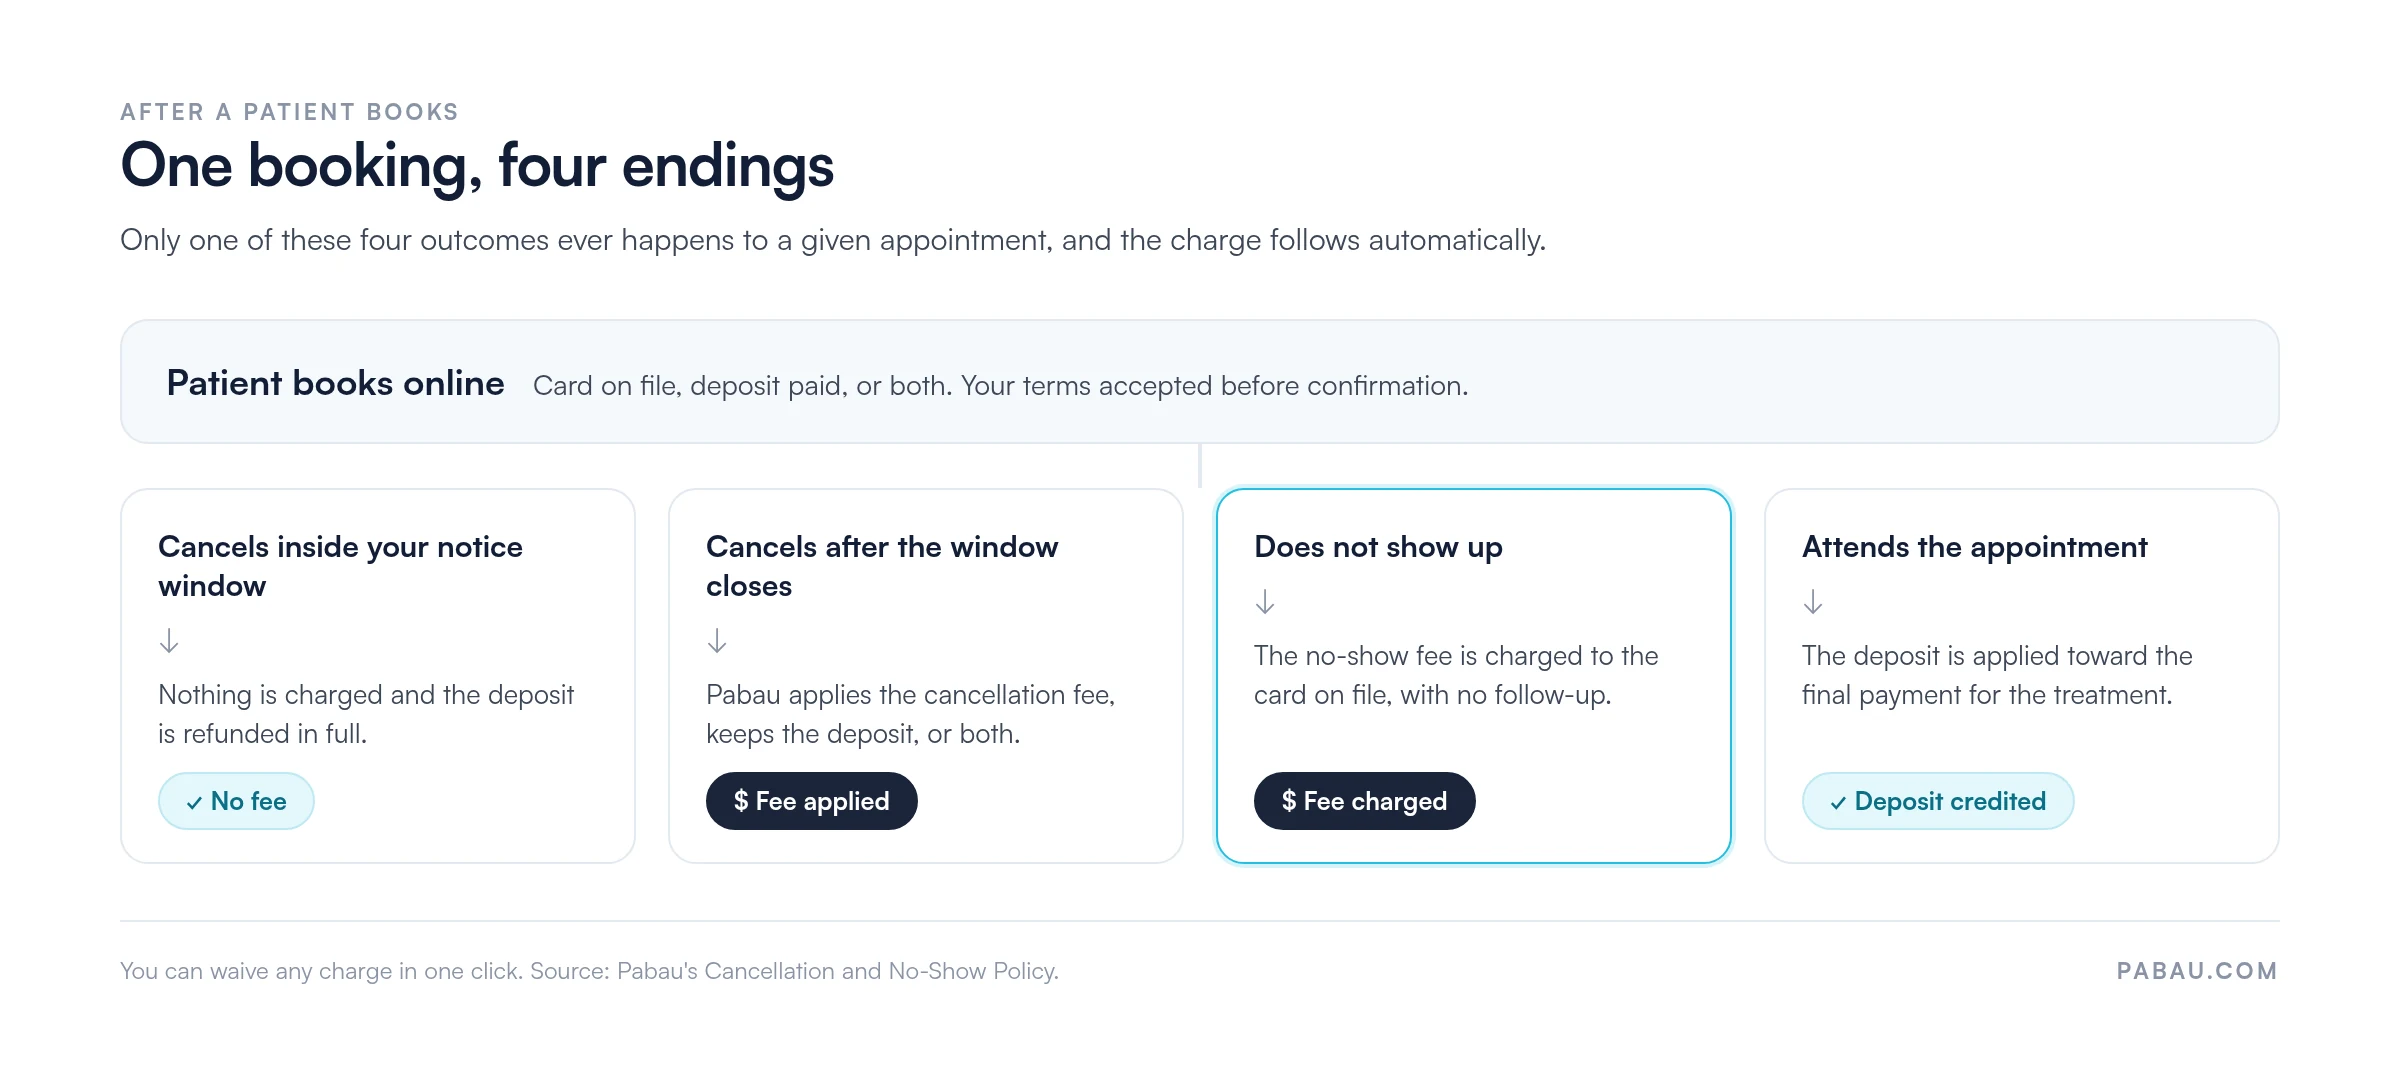Select the 'Fee applied' dark pill

click(x=812, y=801)
